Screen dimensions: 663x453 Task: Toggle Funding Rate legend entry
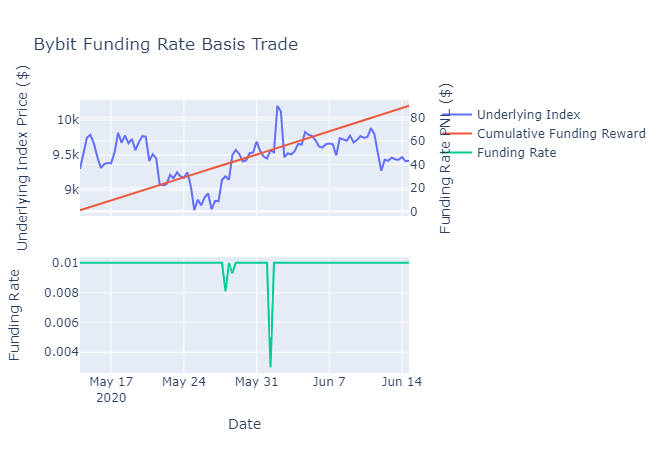(x=517, y=153)
